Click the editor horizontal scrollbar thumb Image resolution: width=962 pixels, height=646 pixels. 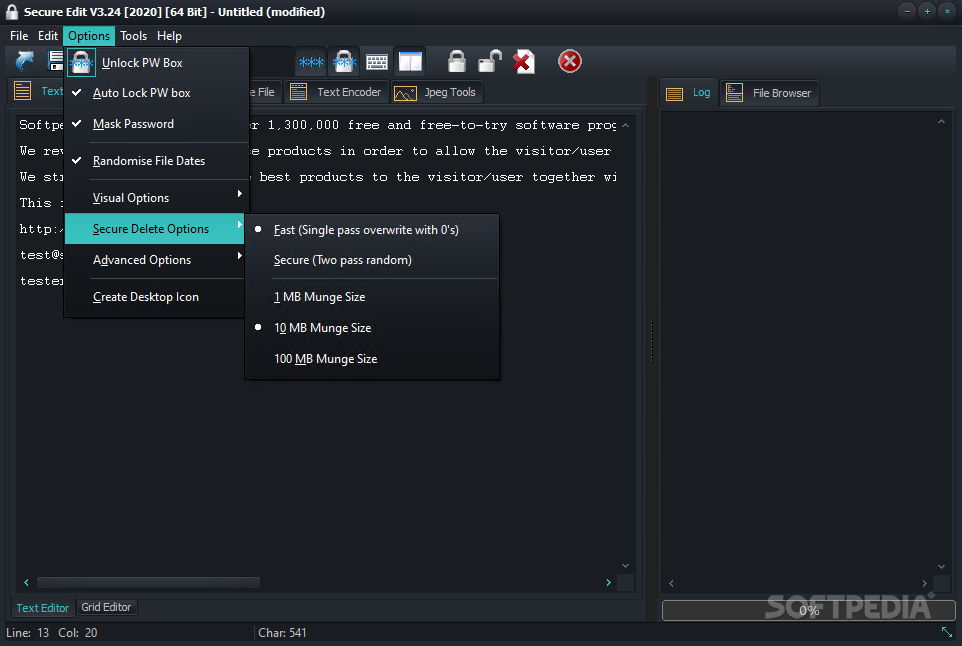[x=148, y=582]
